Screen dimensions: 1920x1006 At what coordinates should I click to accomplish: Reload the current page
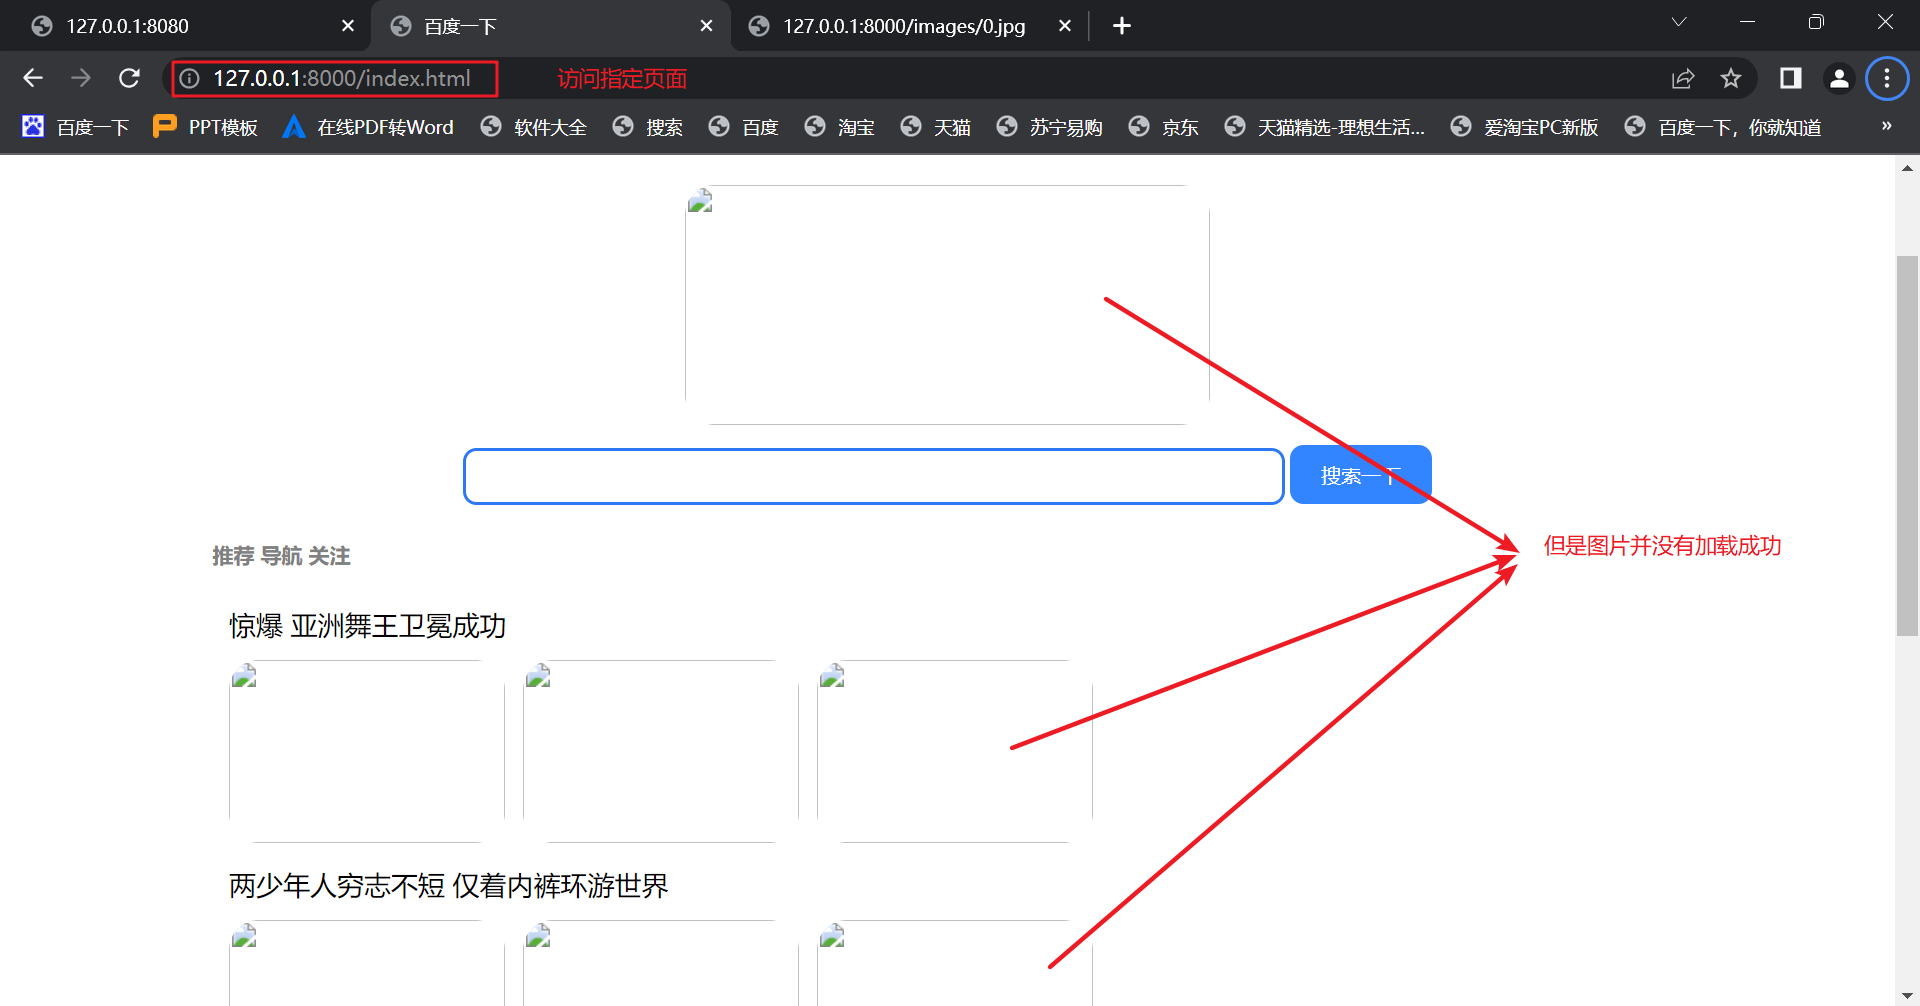coord(129,78)
